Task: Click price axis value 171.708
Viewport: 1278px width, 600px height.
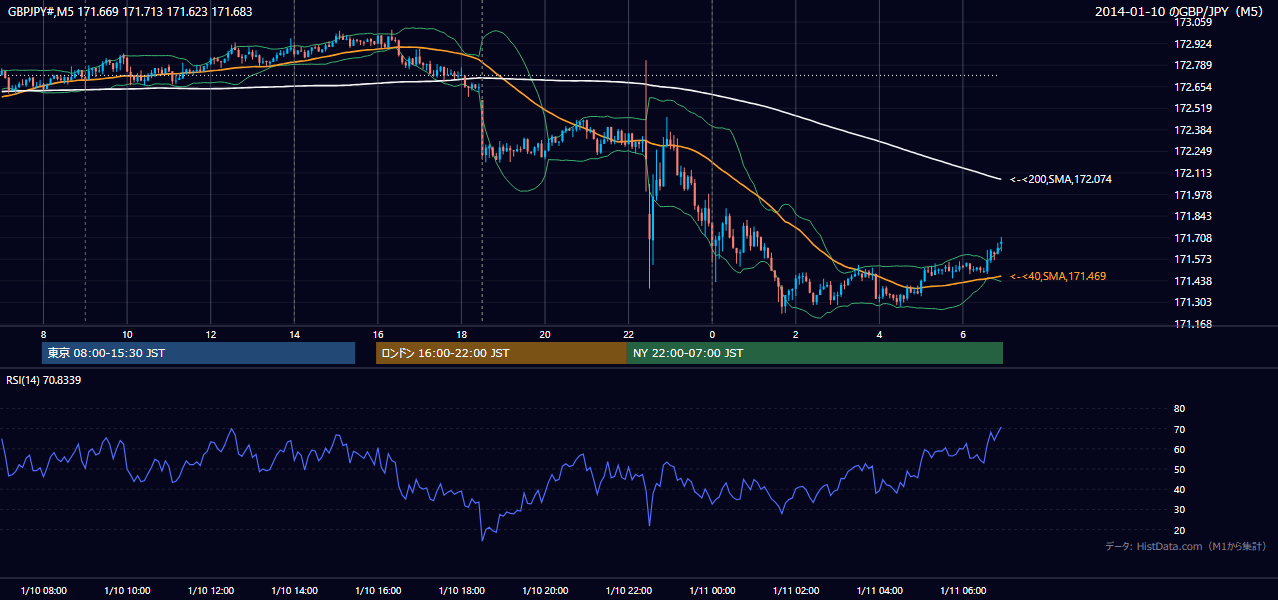Action: click(1193, 238)
